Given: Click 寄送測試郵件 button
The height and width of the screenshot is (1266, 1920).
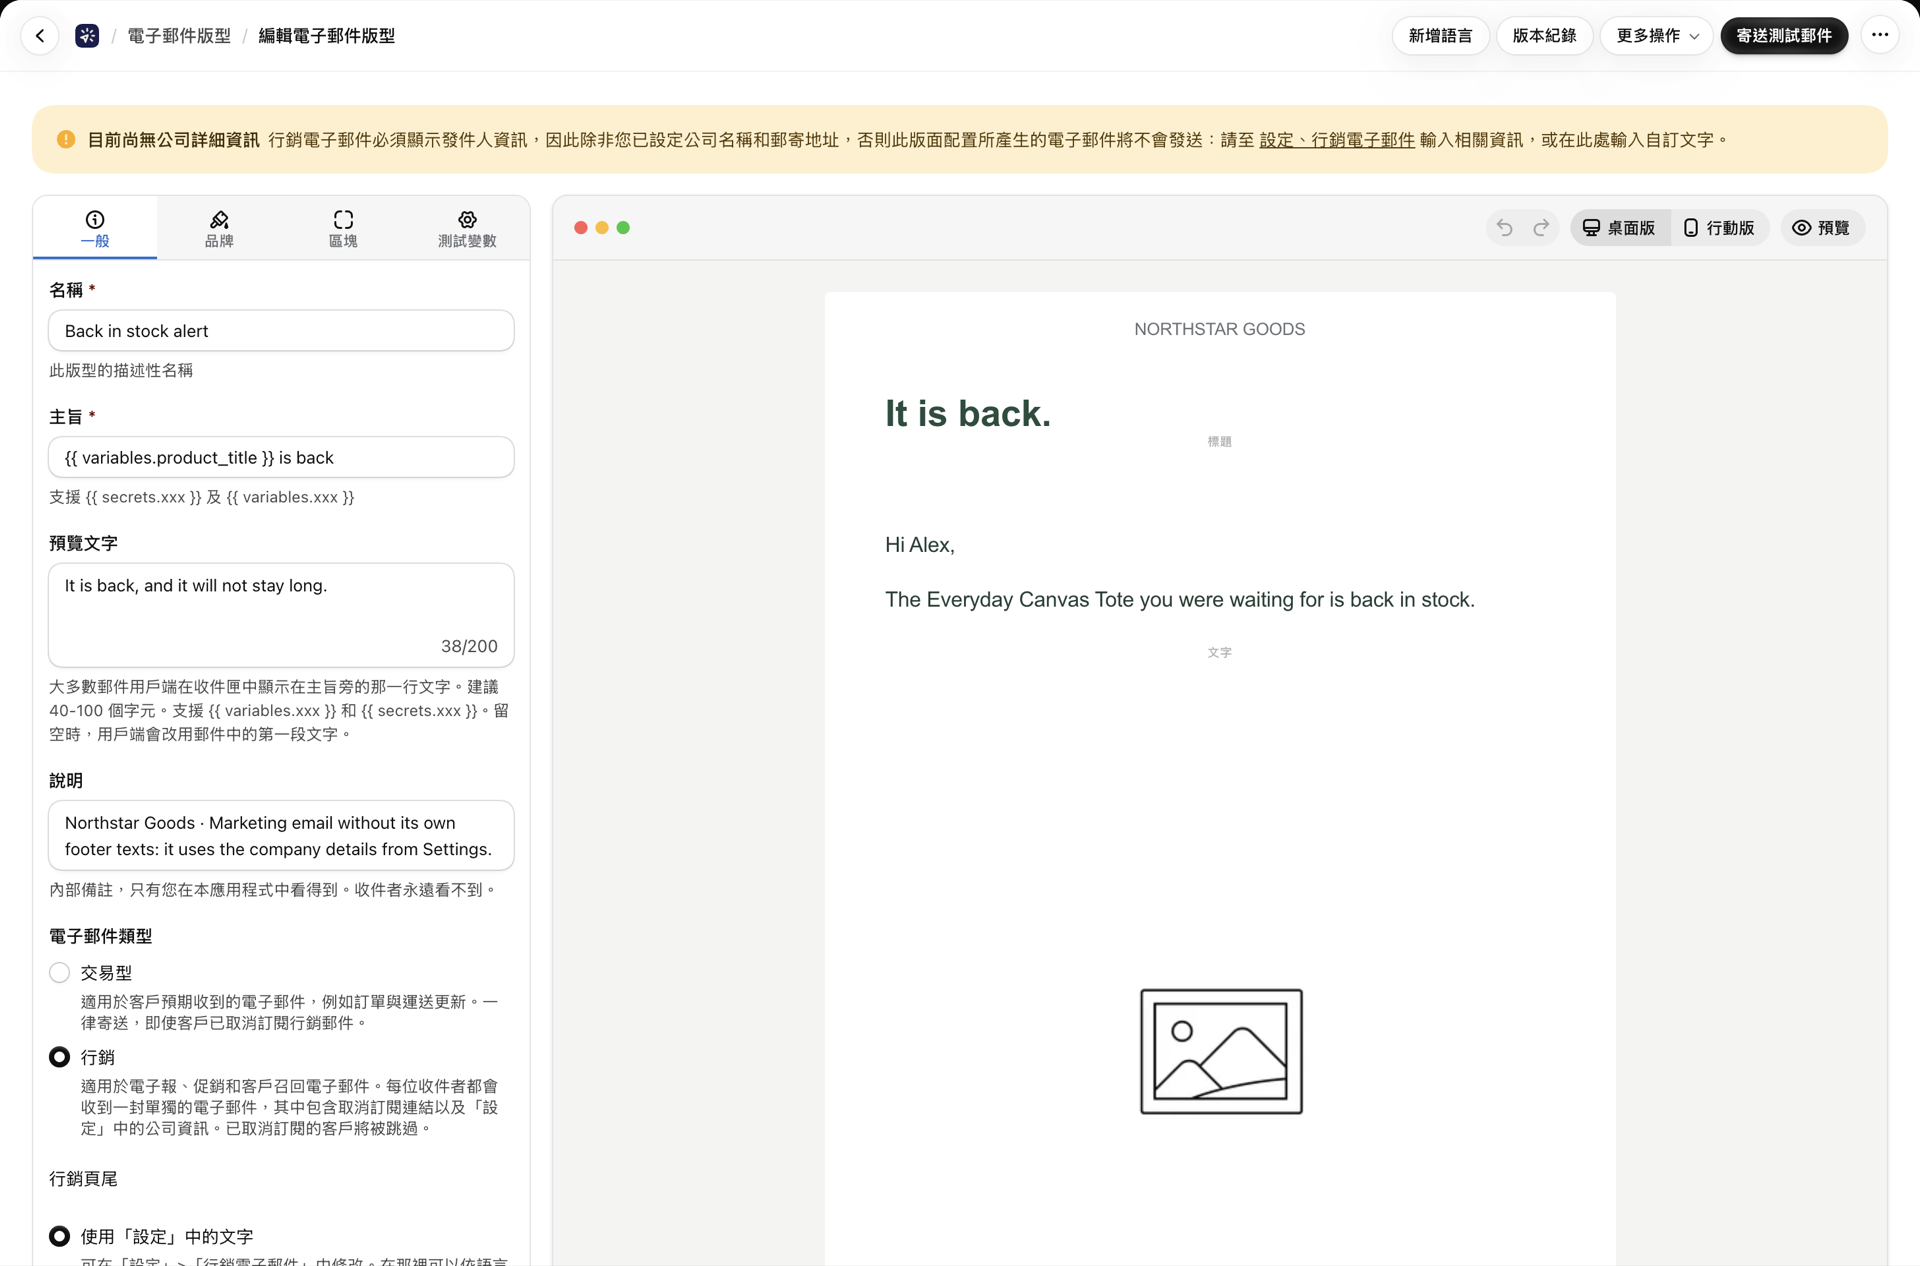Looking at the screenshot, I should 1784,36.
